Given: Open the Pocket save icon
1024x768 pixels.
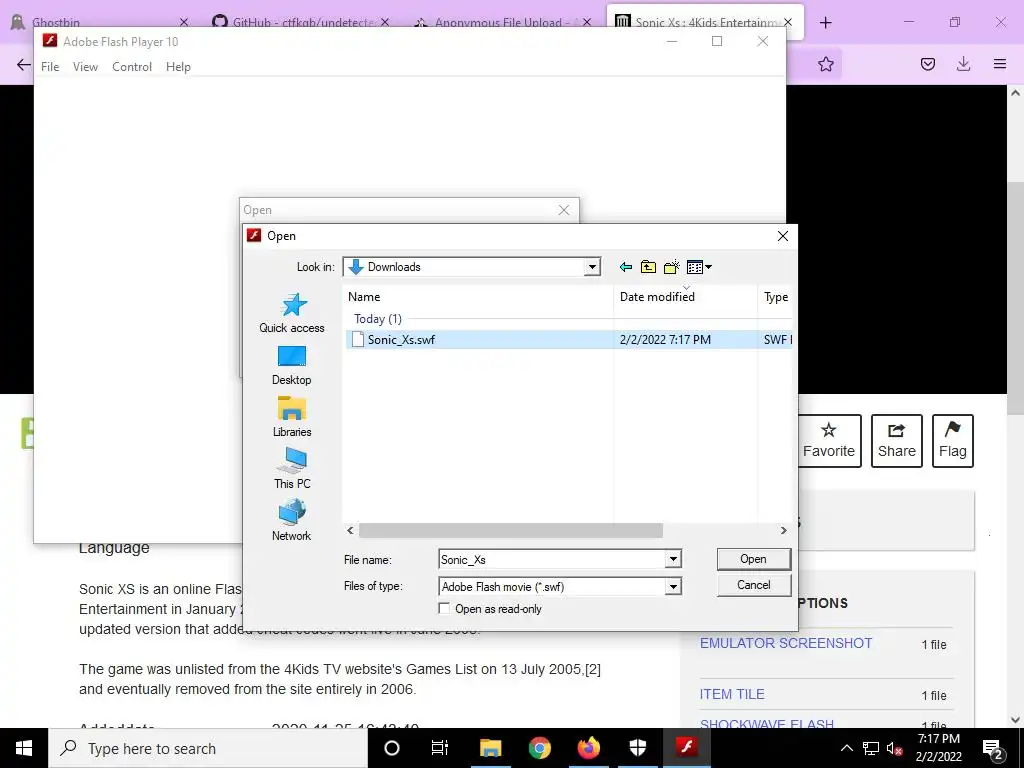Looking at the screenshot, I should (928, 64).
